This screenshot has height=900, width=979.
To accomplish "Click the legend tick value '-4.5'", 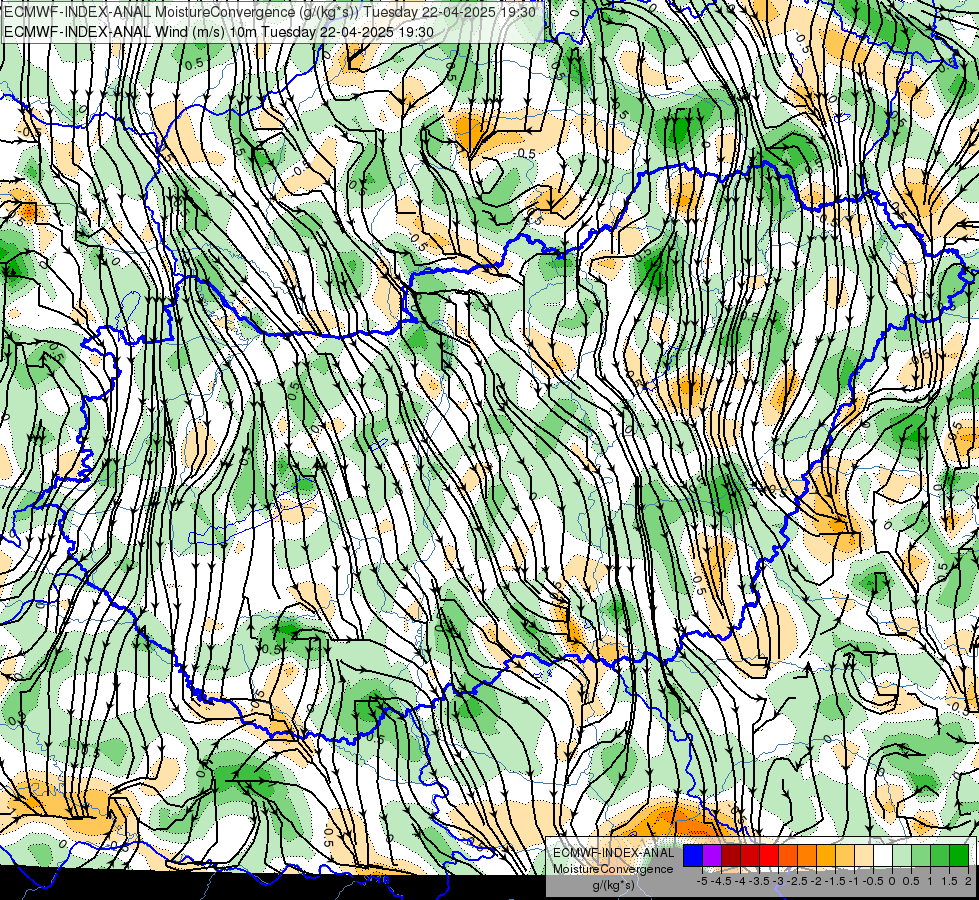I will 721,881.
